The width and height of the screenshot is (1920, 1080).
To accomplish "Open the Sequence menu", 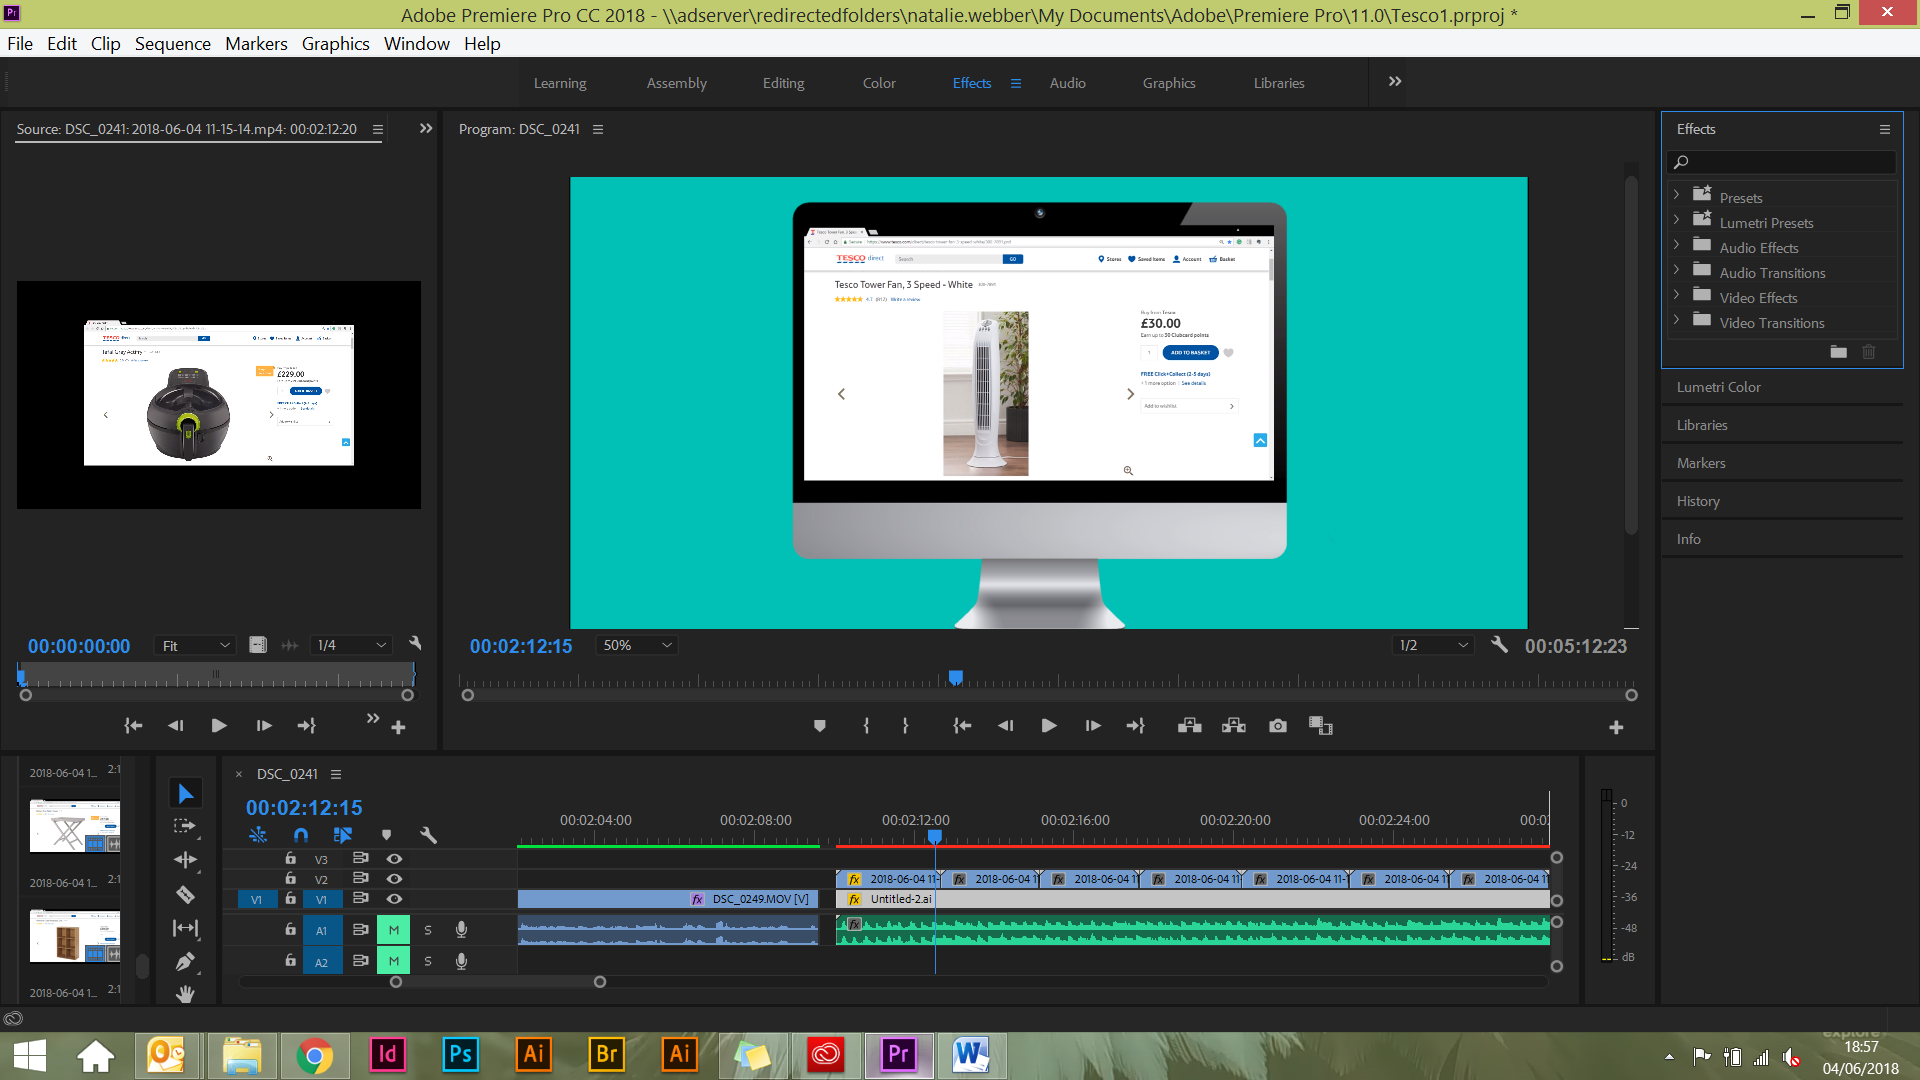I will [x=173, y=44].
